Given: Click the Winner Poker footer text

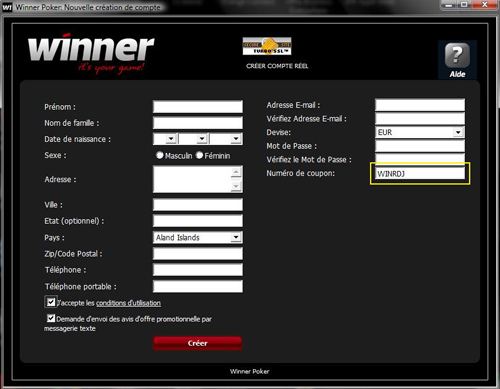Looking at the screenshot, I should pos(249,371).
